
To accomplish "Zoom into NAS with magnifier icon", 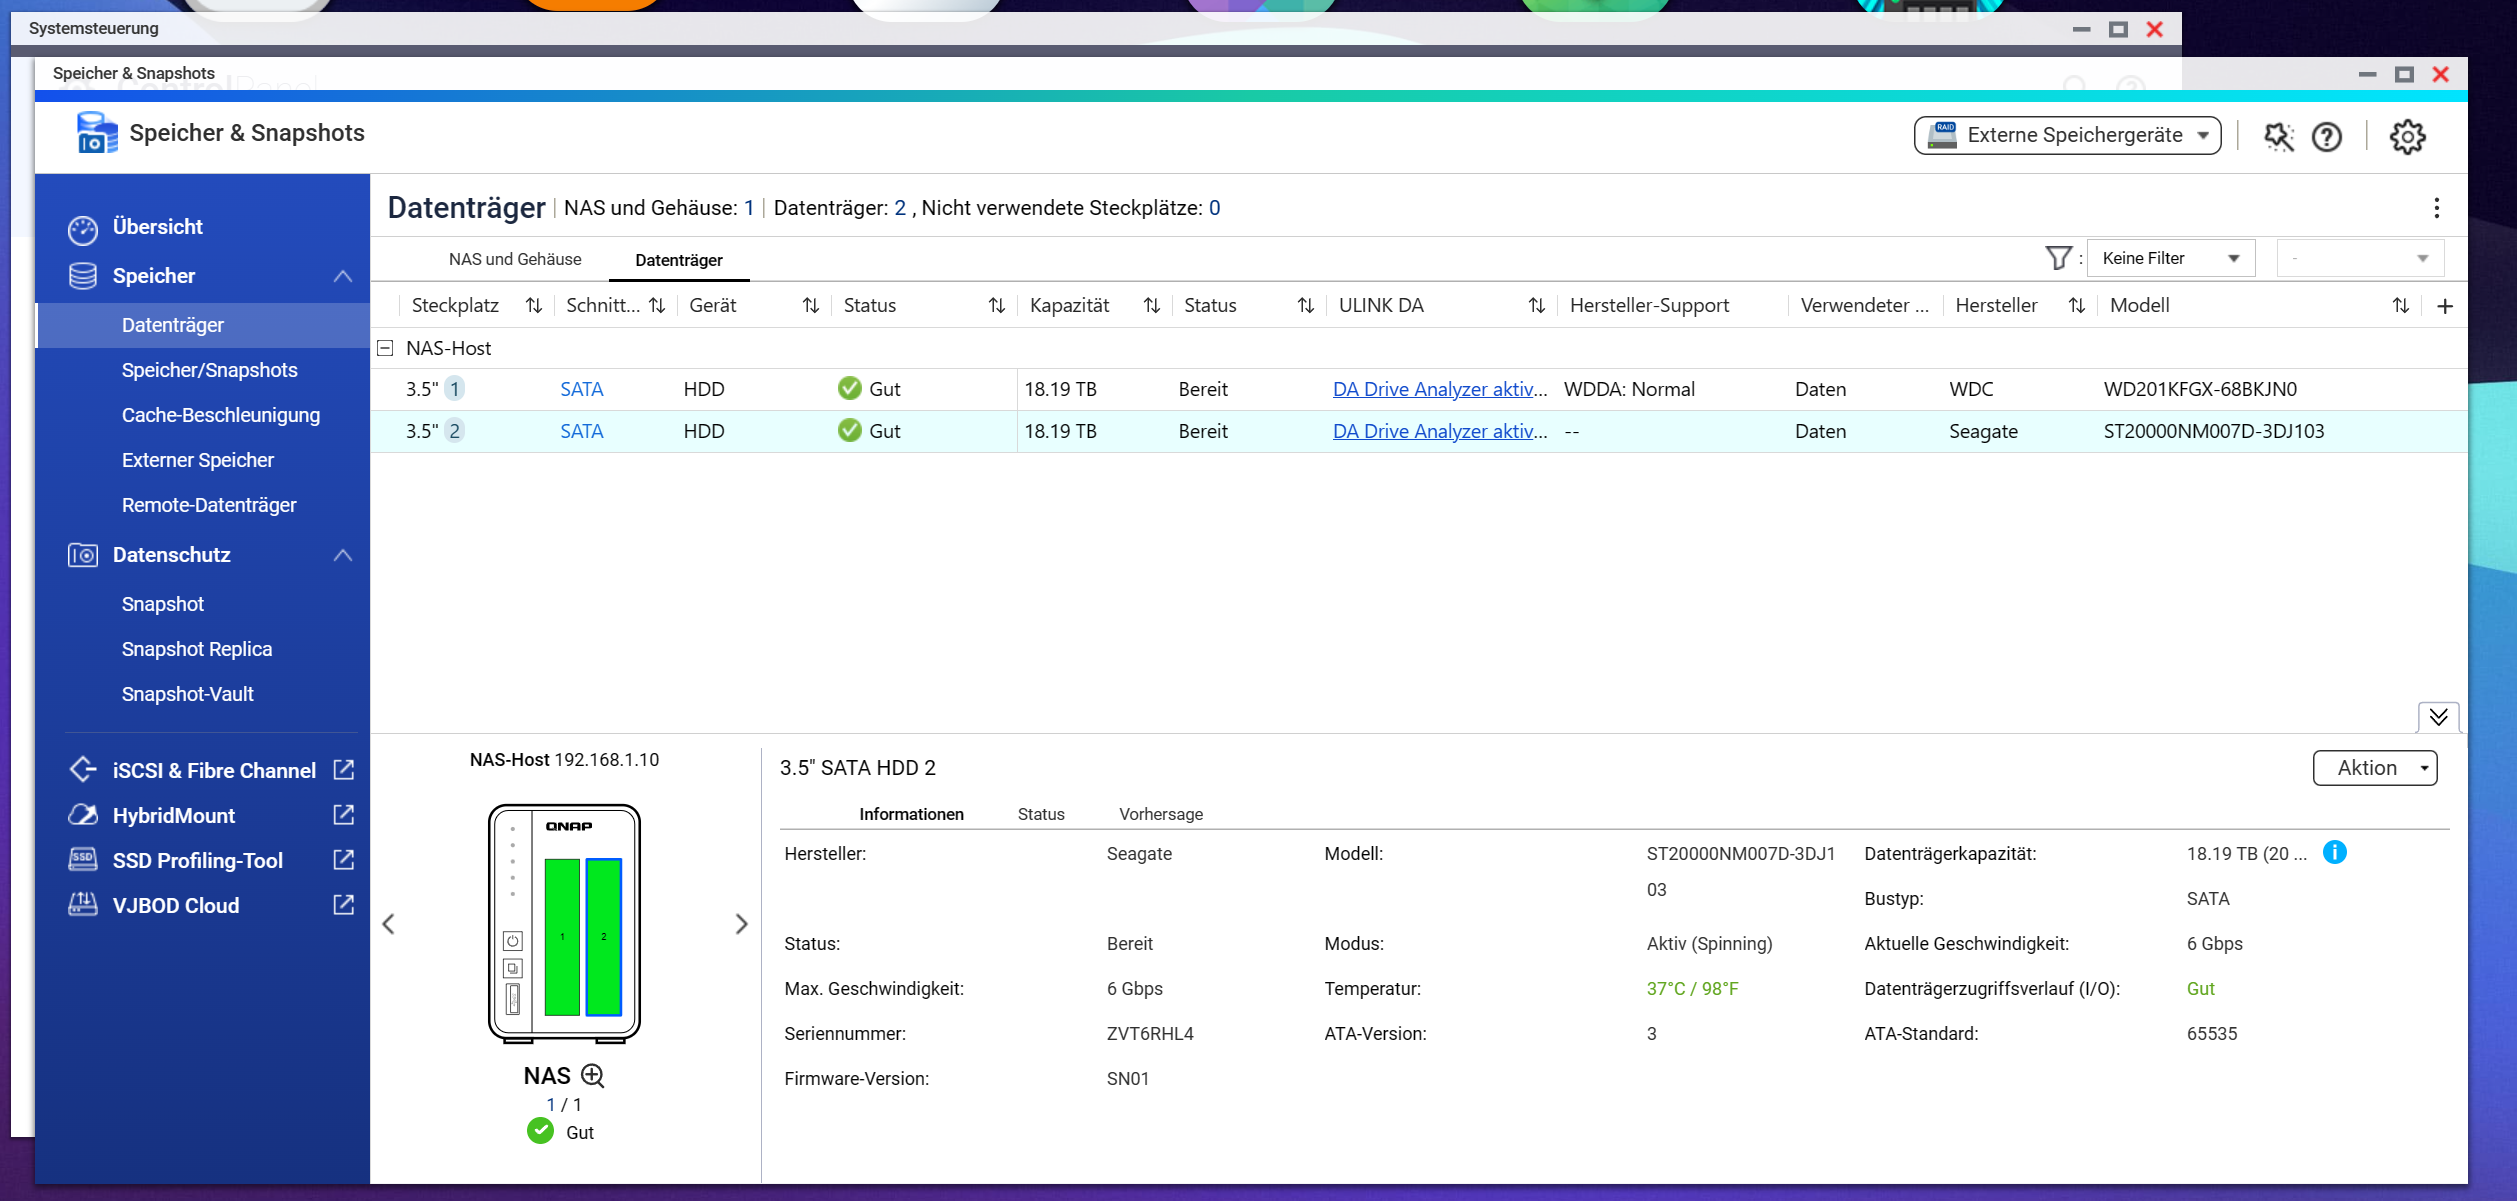I will [593, 1075].
